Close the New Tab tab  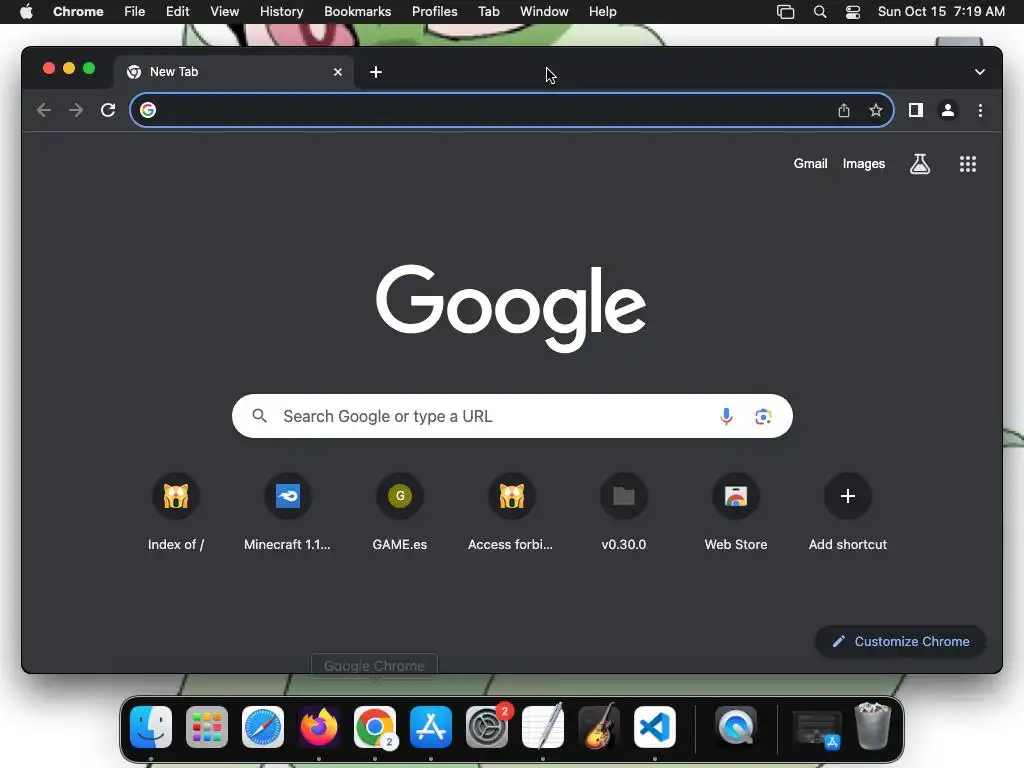tap(338, 72)
